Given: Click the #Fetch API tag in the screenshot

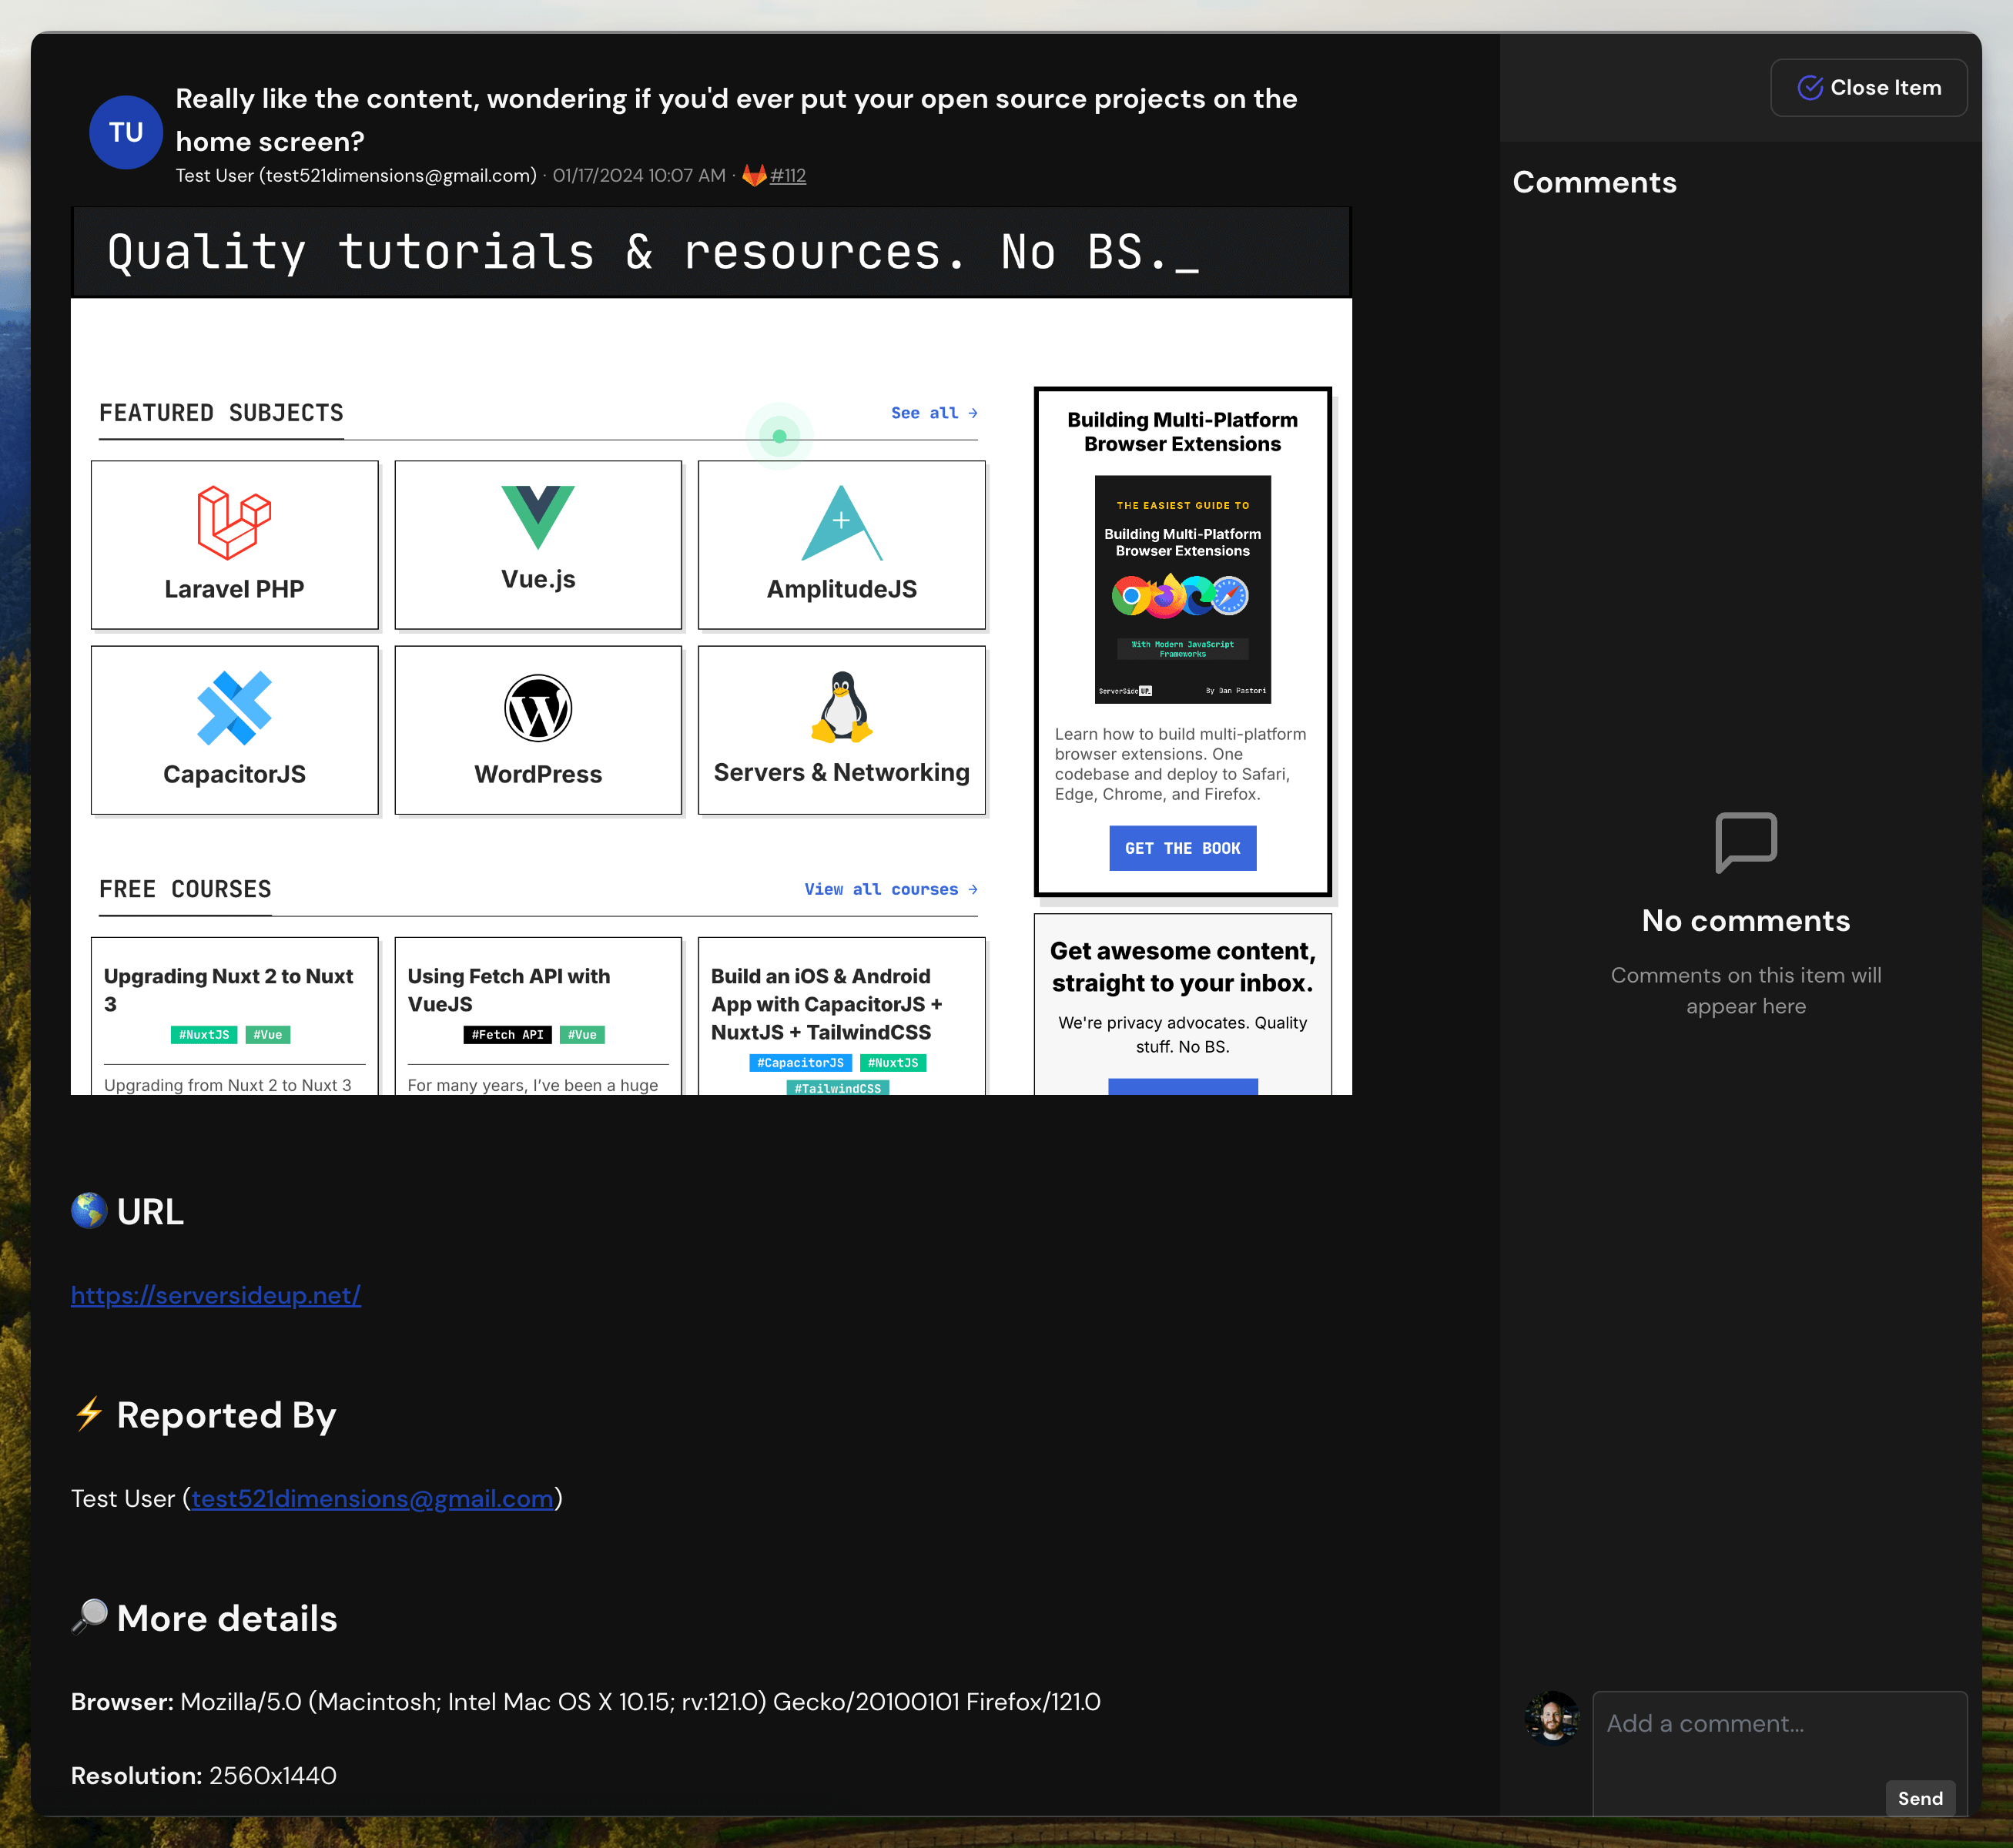Looking at the screenshot, I should click(x=507, y=1035).
